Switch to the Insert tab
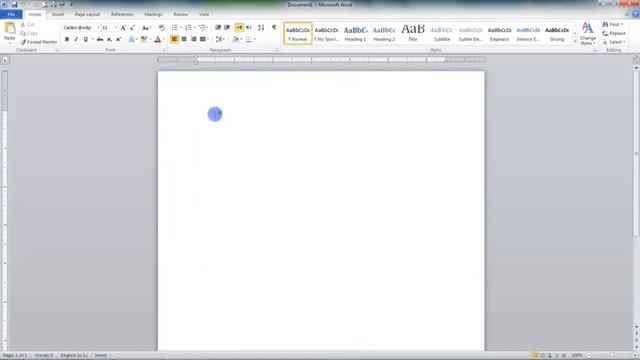 pyautogui.click(x=58, y=14)
